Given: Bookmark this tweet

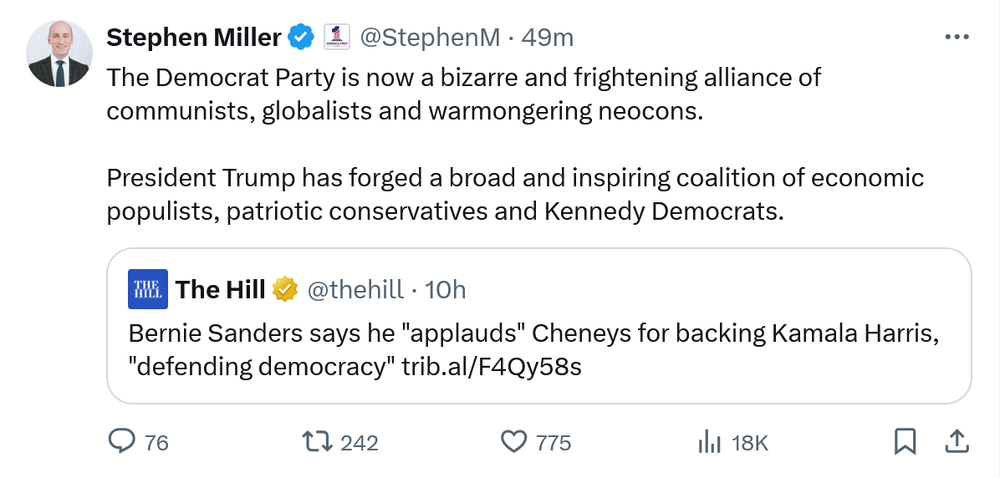Looking at the screenshot, I should tap(905, 441).
